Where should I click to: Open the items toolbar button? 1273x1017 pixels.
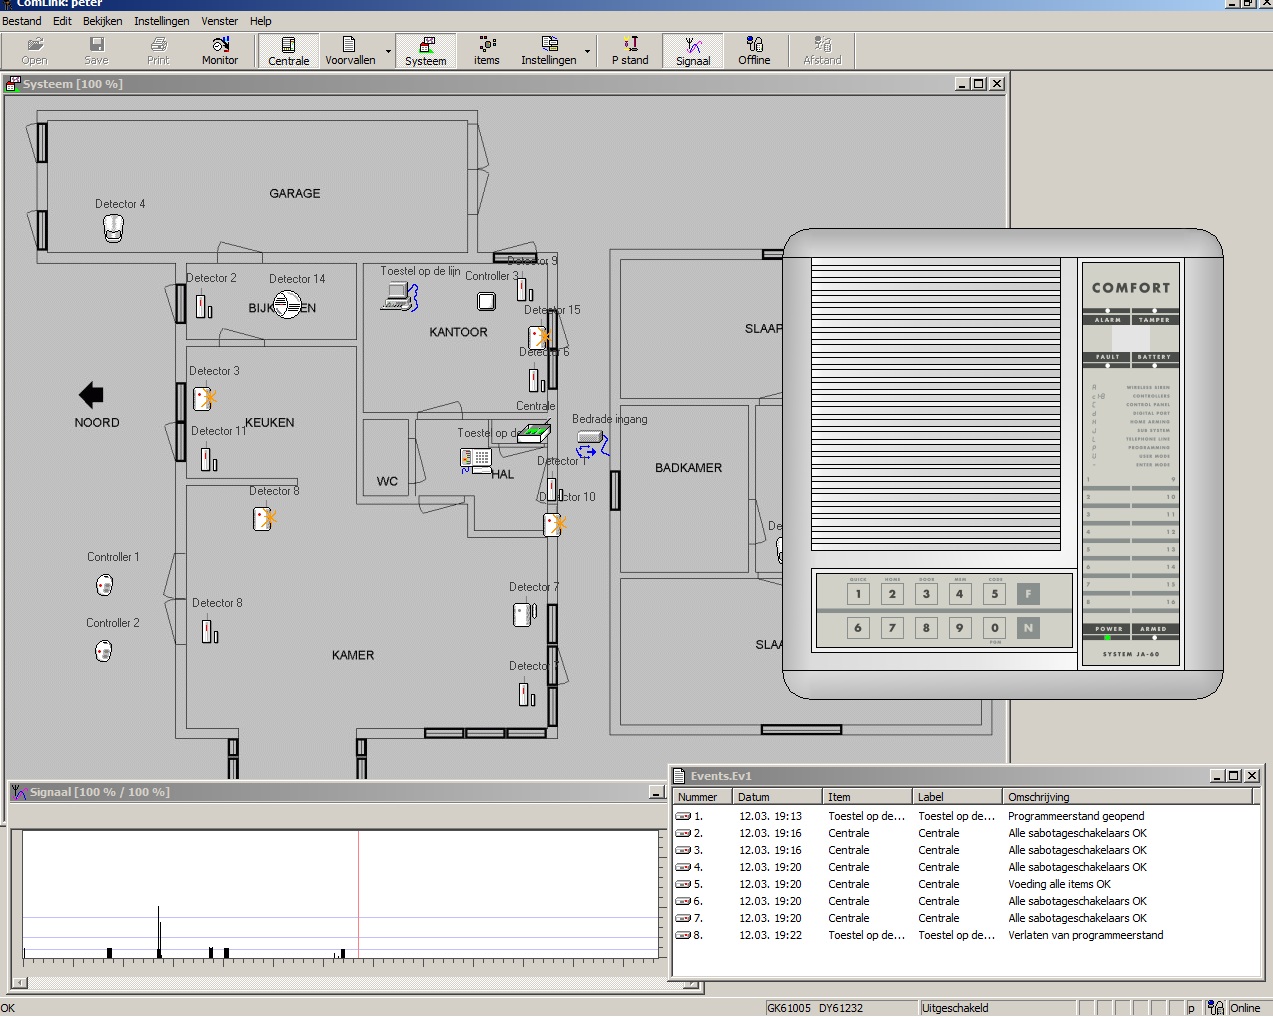[486, 50]
